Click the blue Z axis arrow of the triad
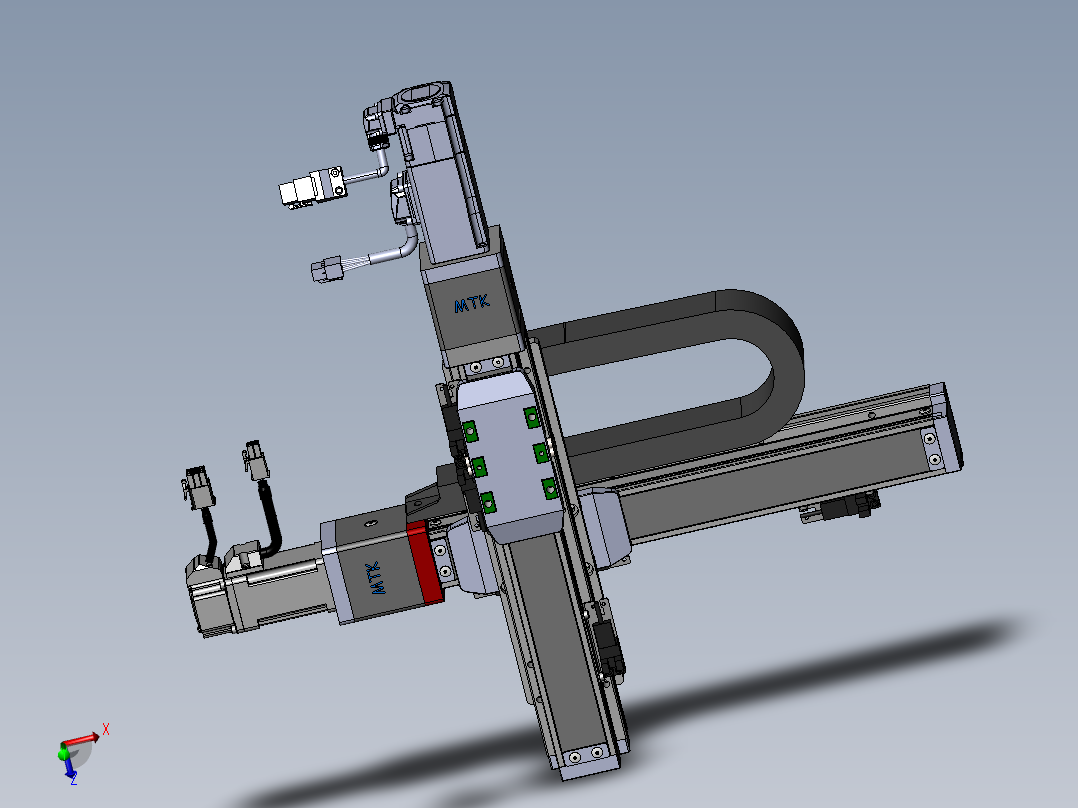 tap(69, 769)
